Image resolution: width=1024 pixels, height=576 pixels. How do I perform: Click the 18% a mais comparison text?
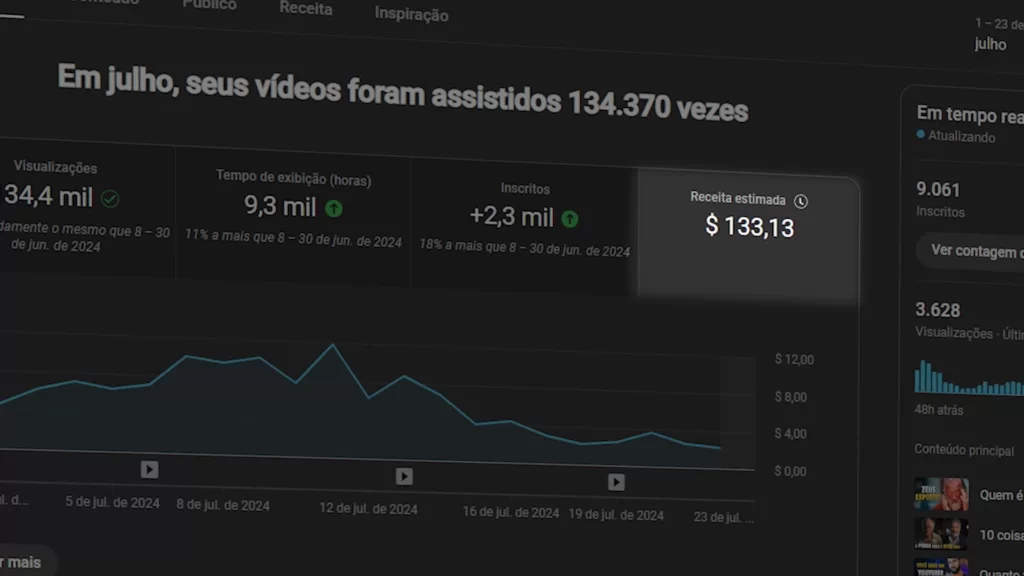pos(524,248)
